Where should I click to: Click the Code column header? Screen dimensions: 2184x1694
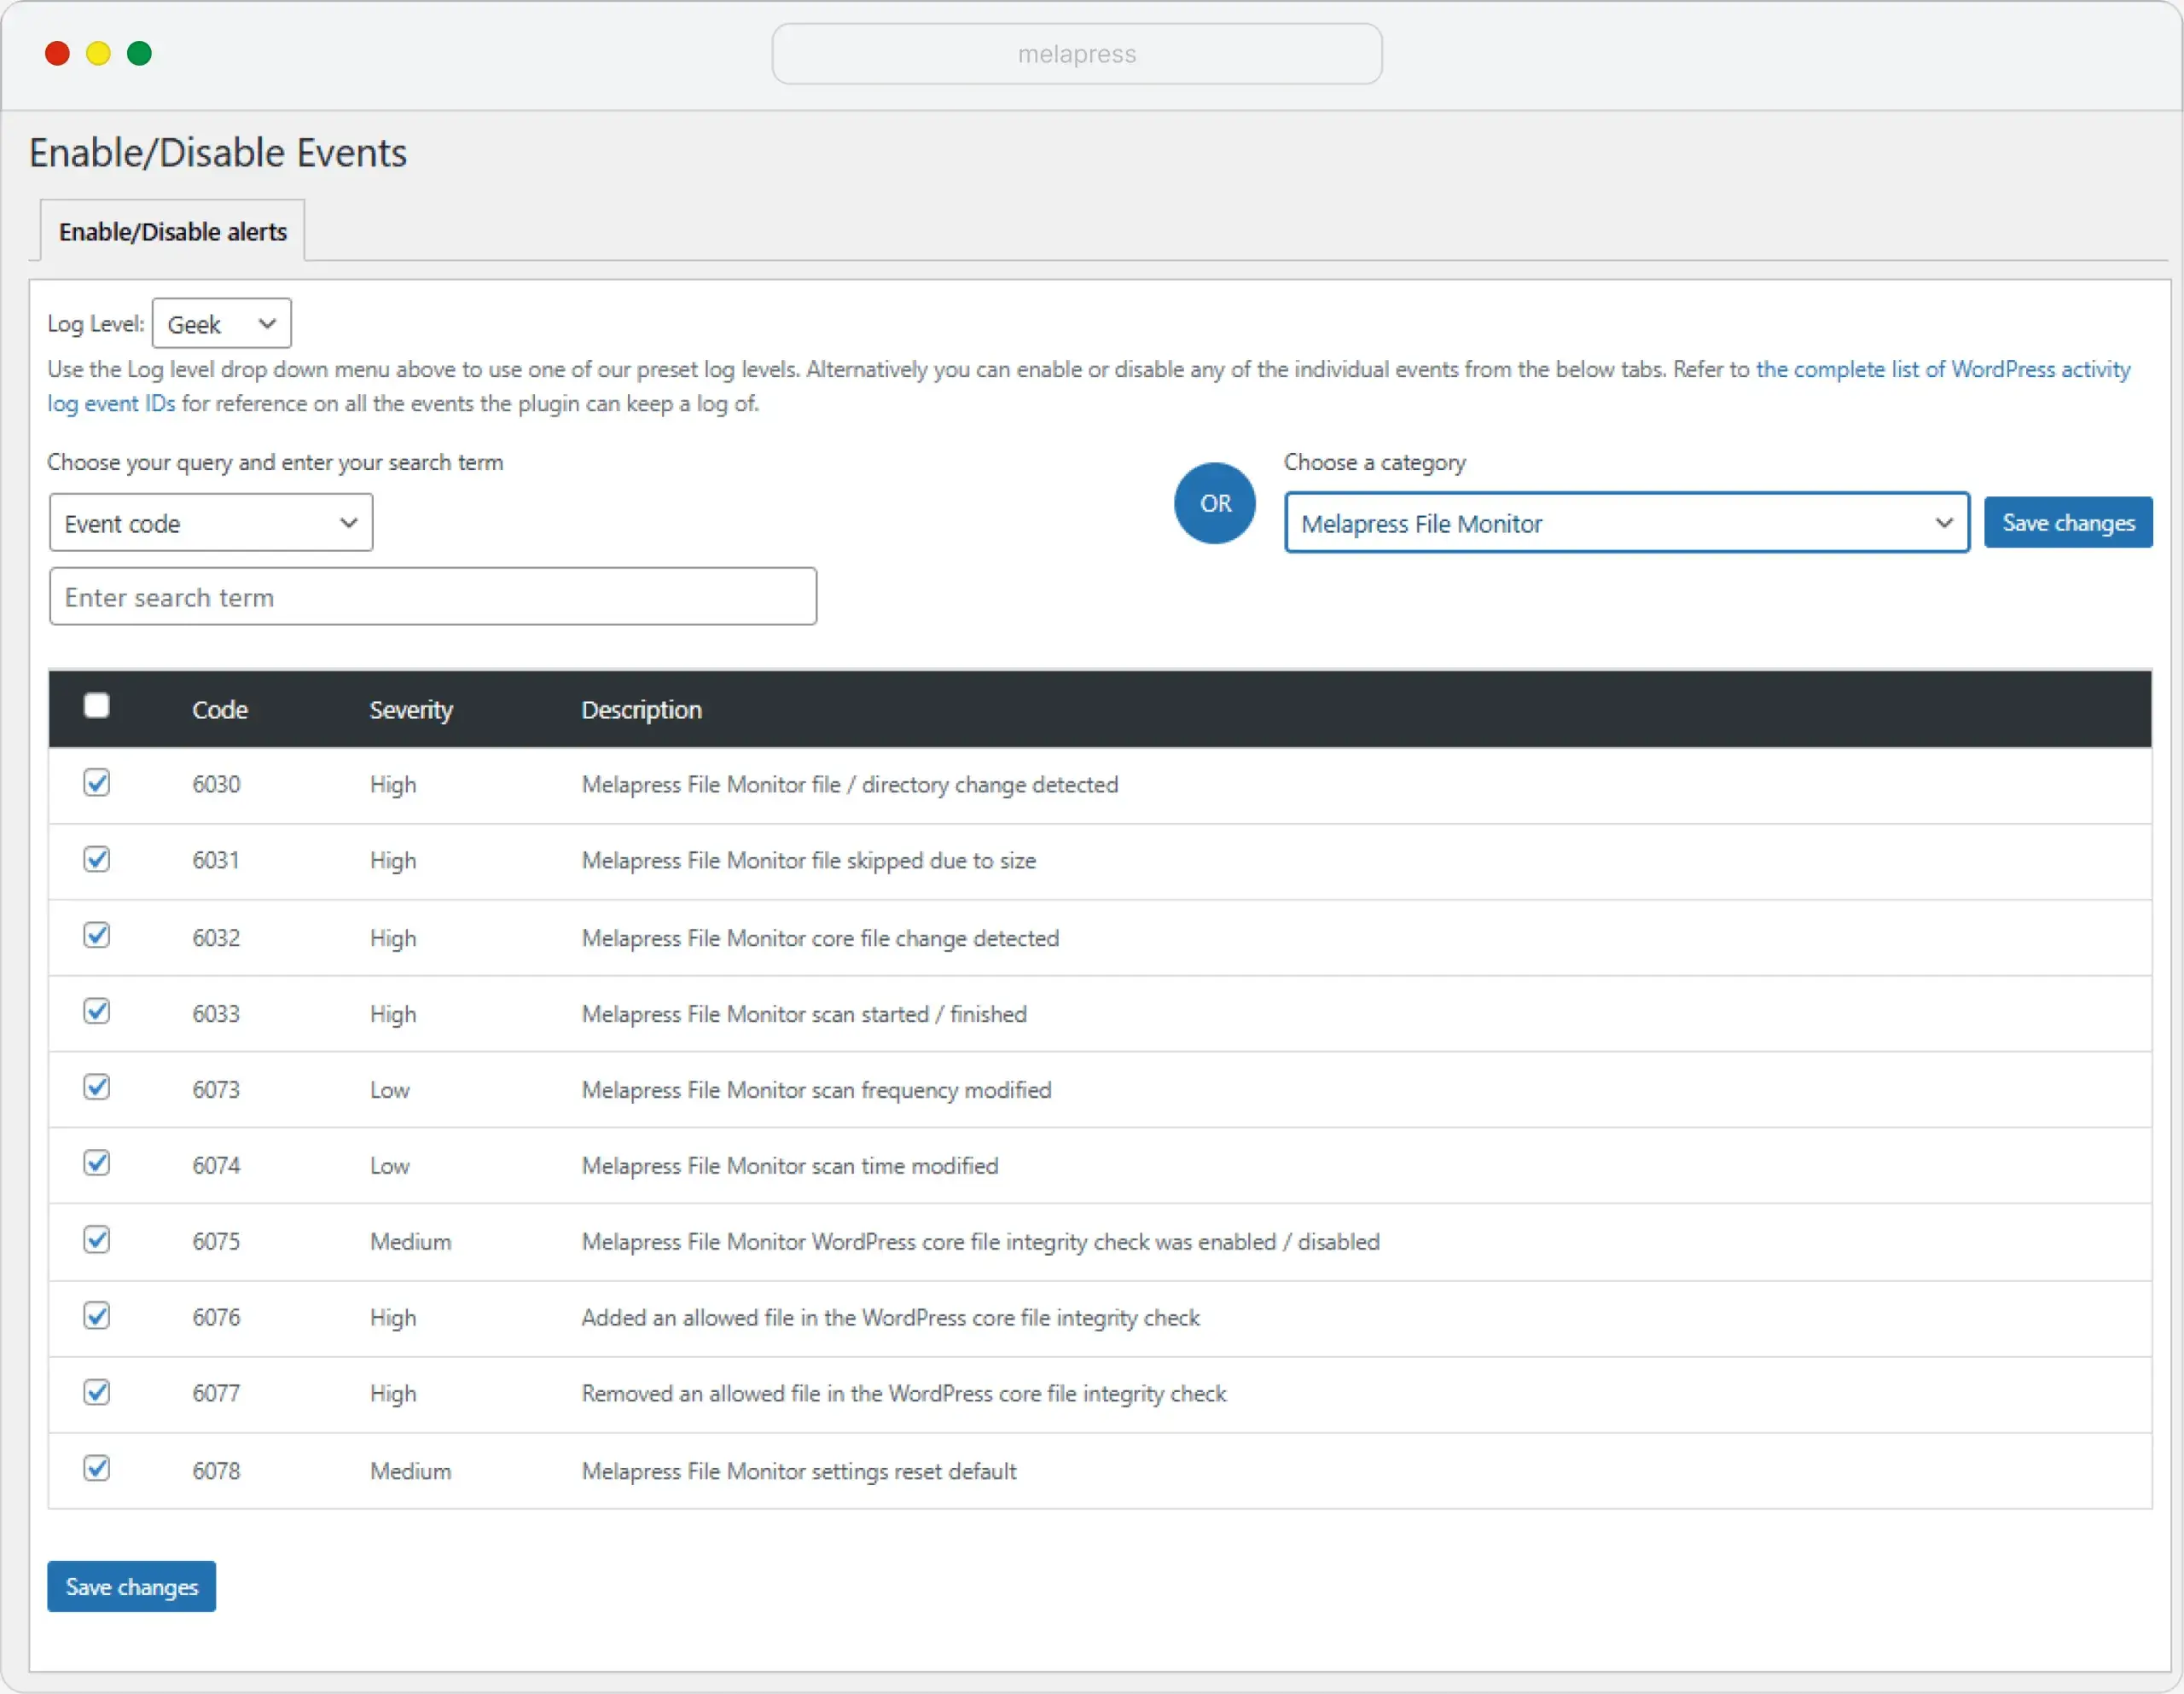(x=220, y=710)
